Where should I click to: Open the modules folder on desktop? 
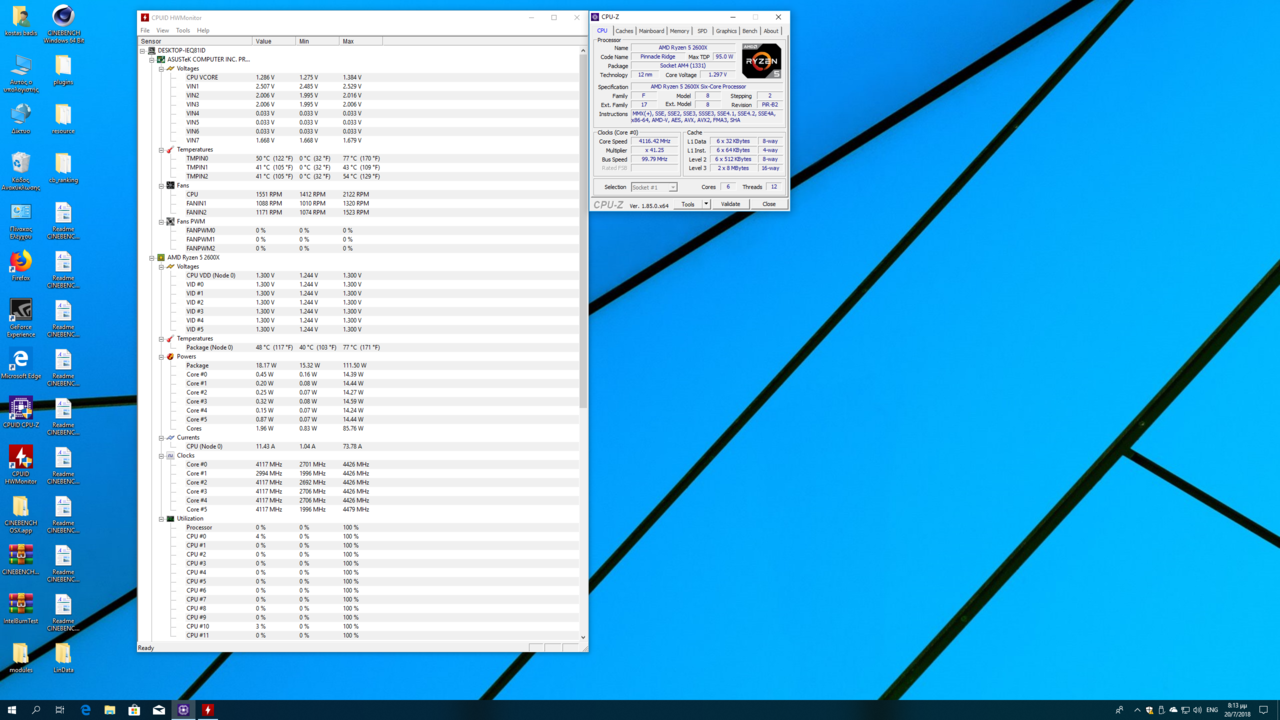tap(21, 658)
